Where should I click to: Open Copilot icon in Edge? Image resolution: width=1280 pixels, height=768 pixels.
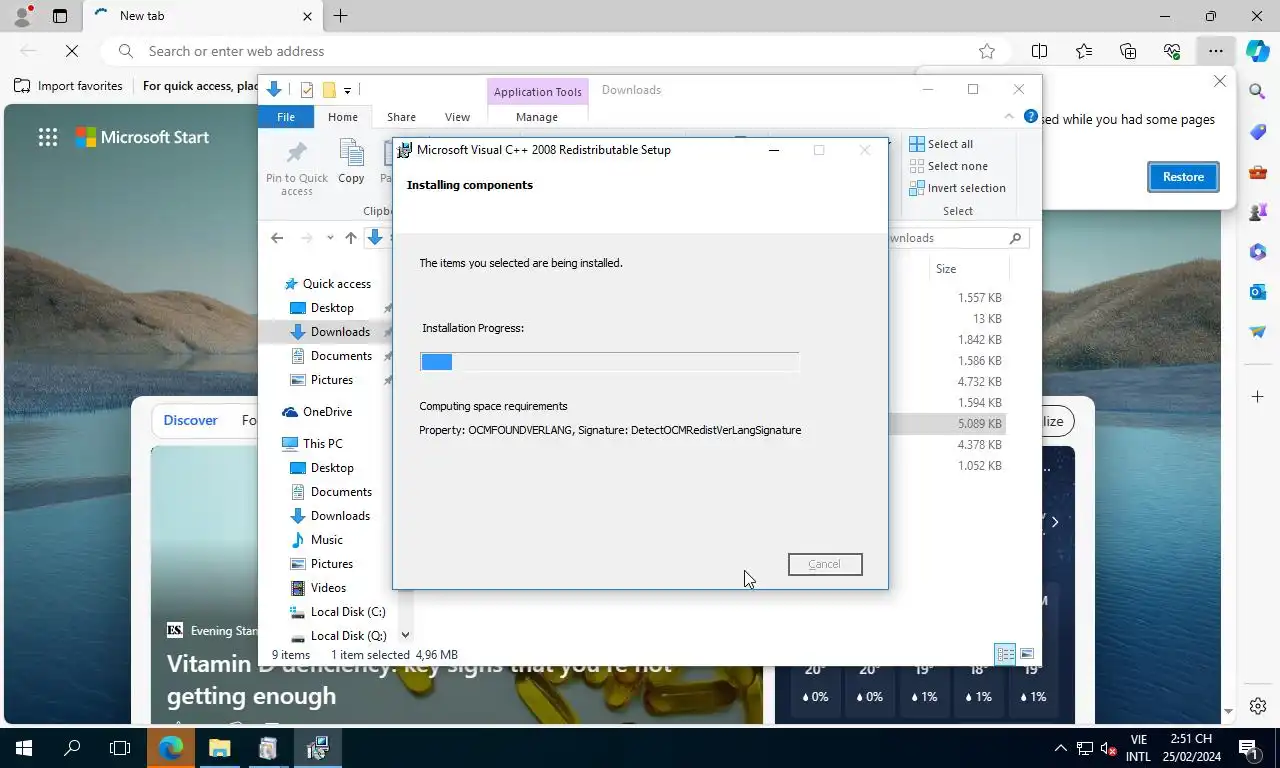(x=1258, y=51)
